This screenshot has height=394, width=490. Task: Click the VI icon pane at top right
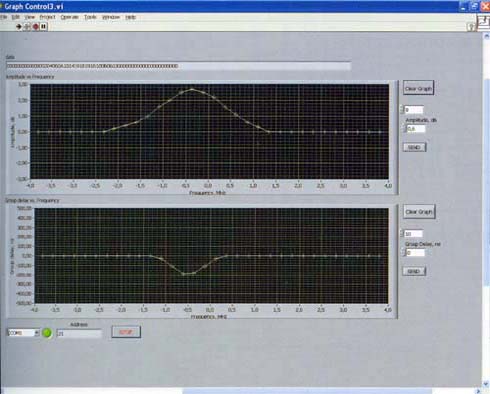coord(484,21)
